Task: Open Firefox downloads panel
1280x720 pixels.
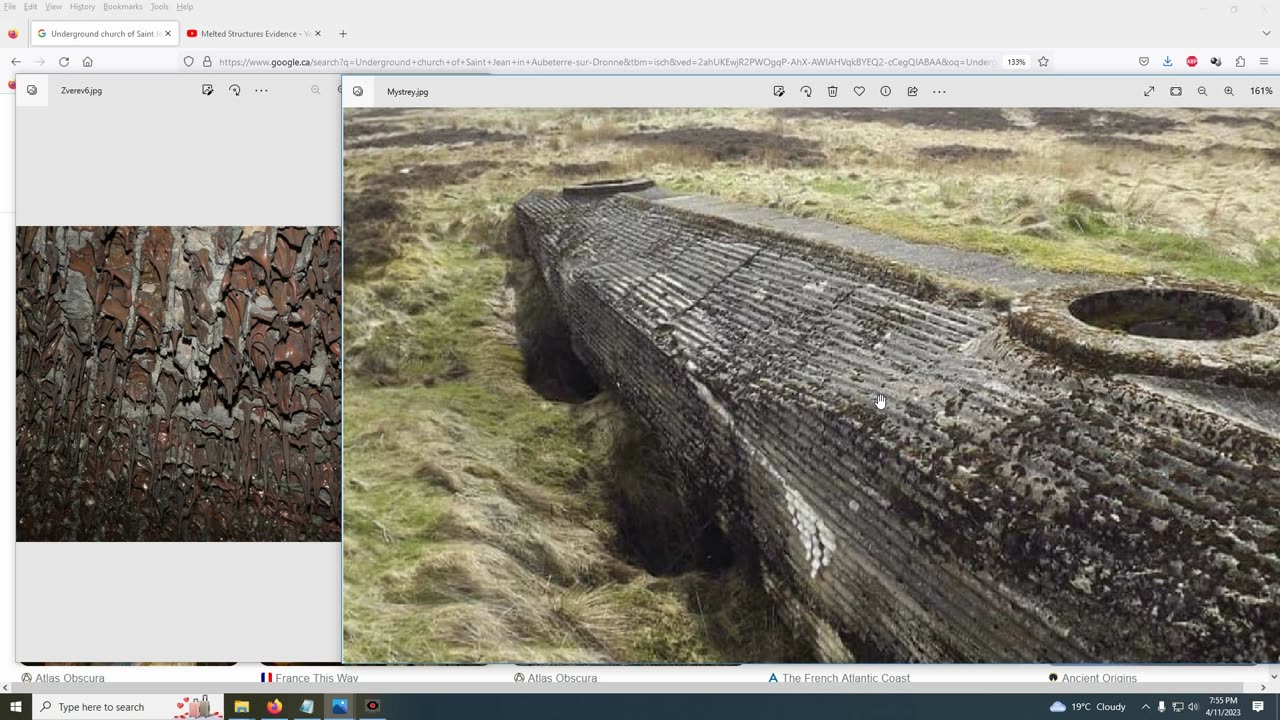Action: tap(1168, 61)
